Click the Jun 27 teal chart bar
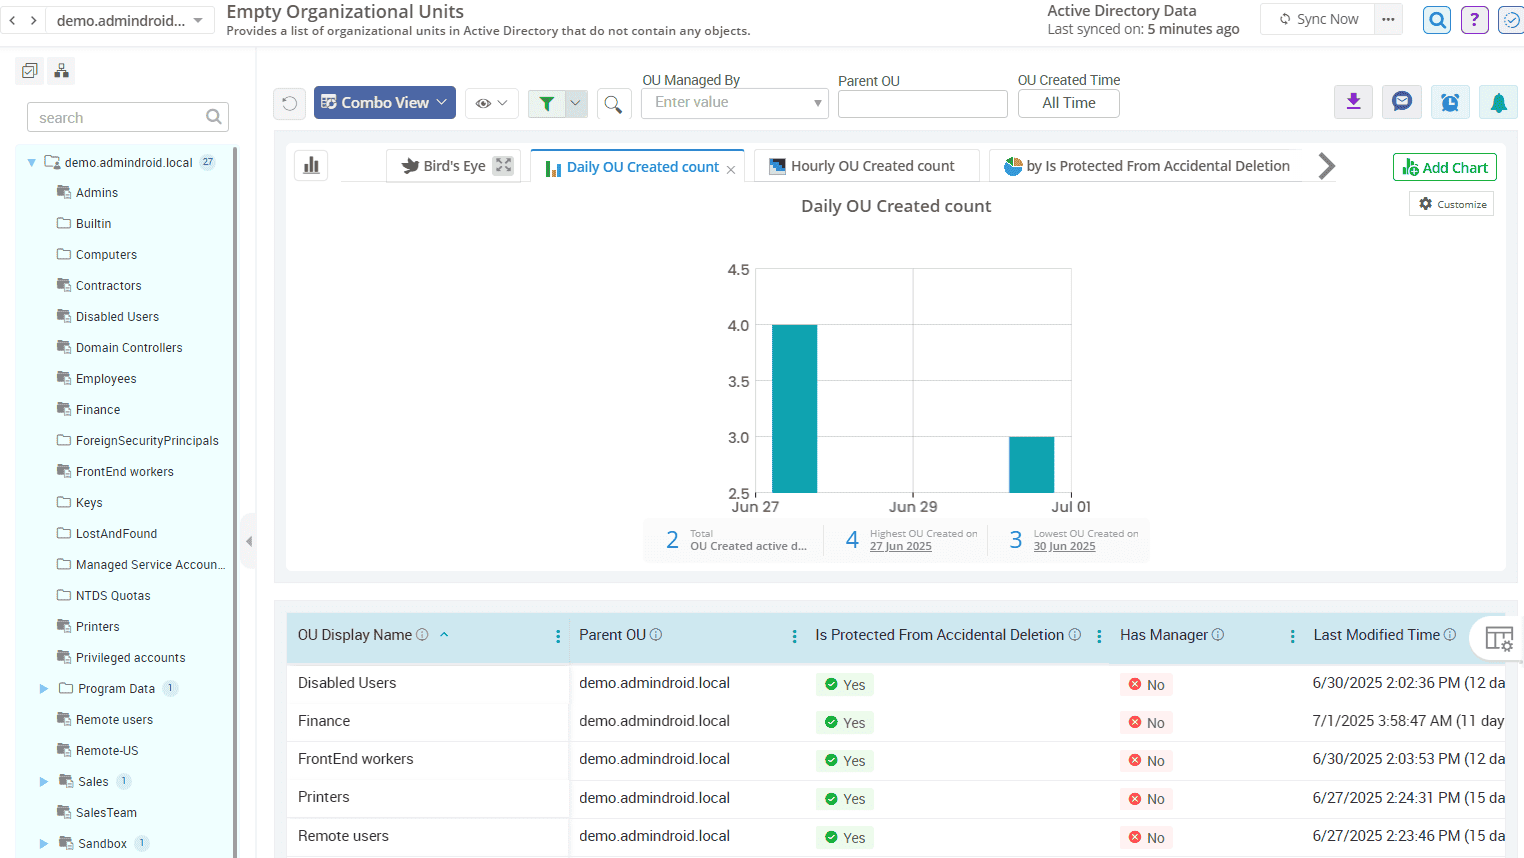The image size is (1524, 858). tap(794, 408)
